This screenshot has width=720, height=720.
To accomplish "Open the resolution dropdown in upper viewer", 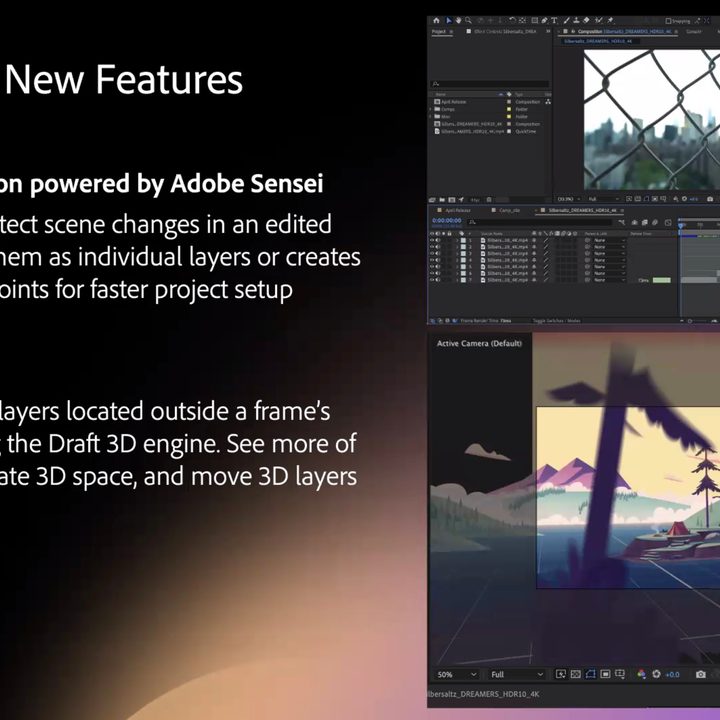I will point(602,199).
